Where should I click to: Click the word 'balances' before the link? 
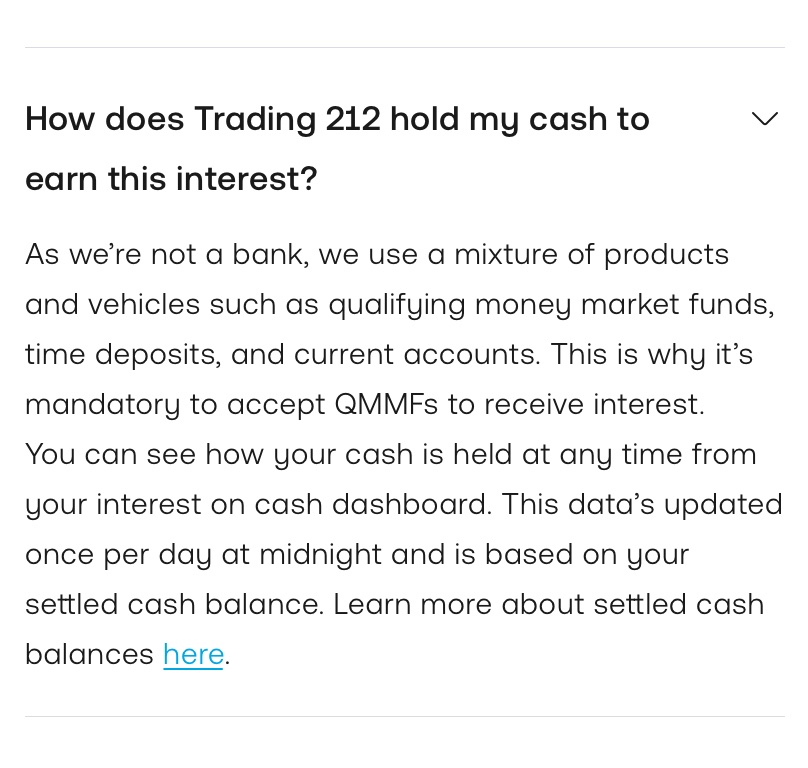click(89, 655)
